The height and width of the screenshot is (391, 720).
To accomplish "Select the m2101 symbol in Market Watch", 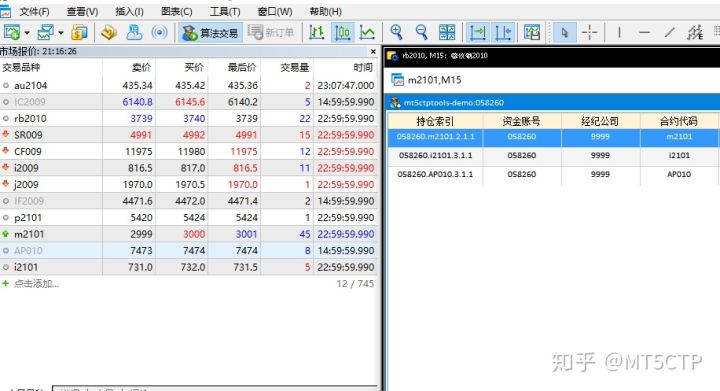I will point(189,234).
